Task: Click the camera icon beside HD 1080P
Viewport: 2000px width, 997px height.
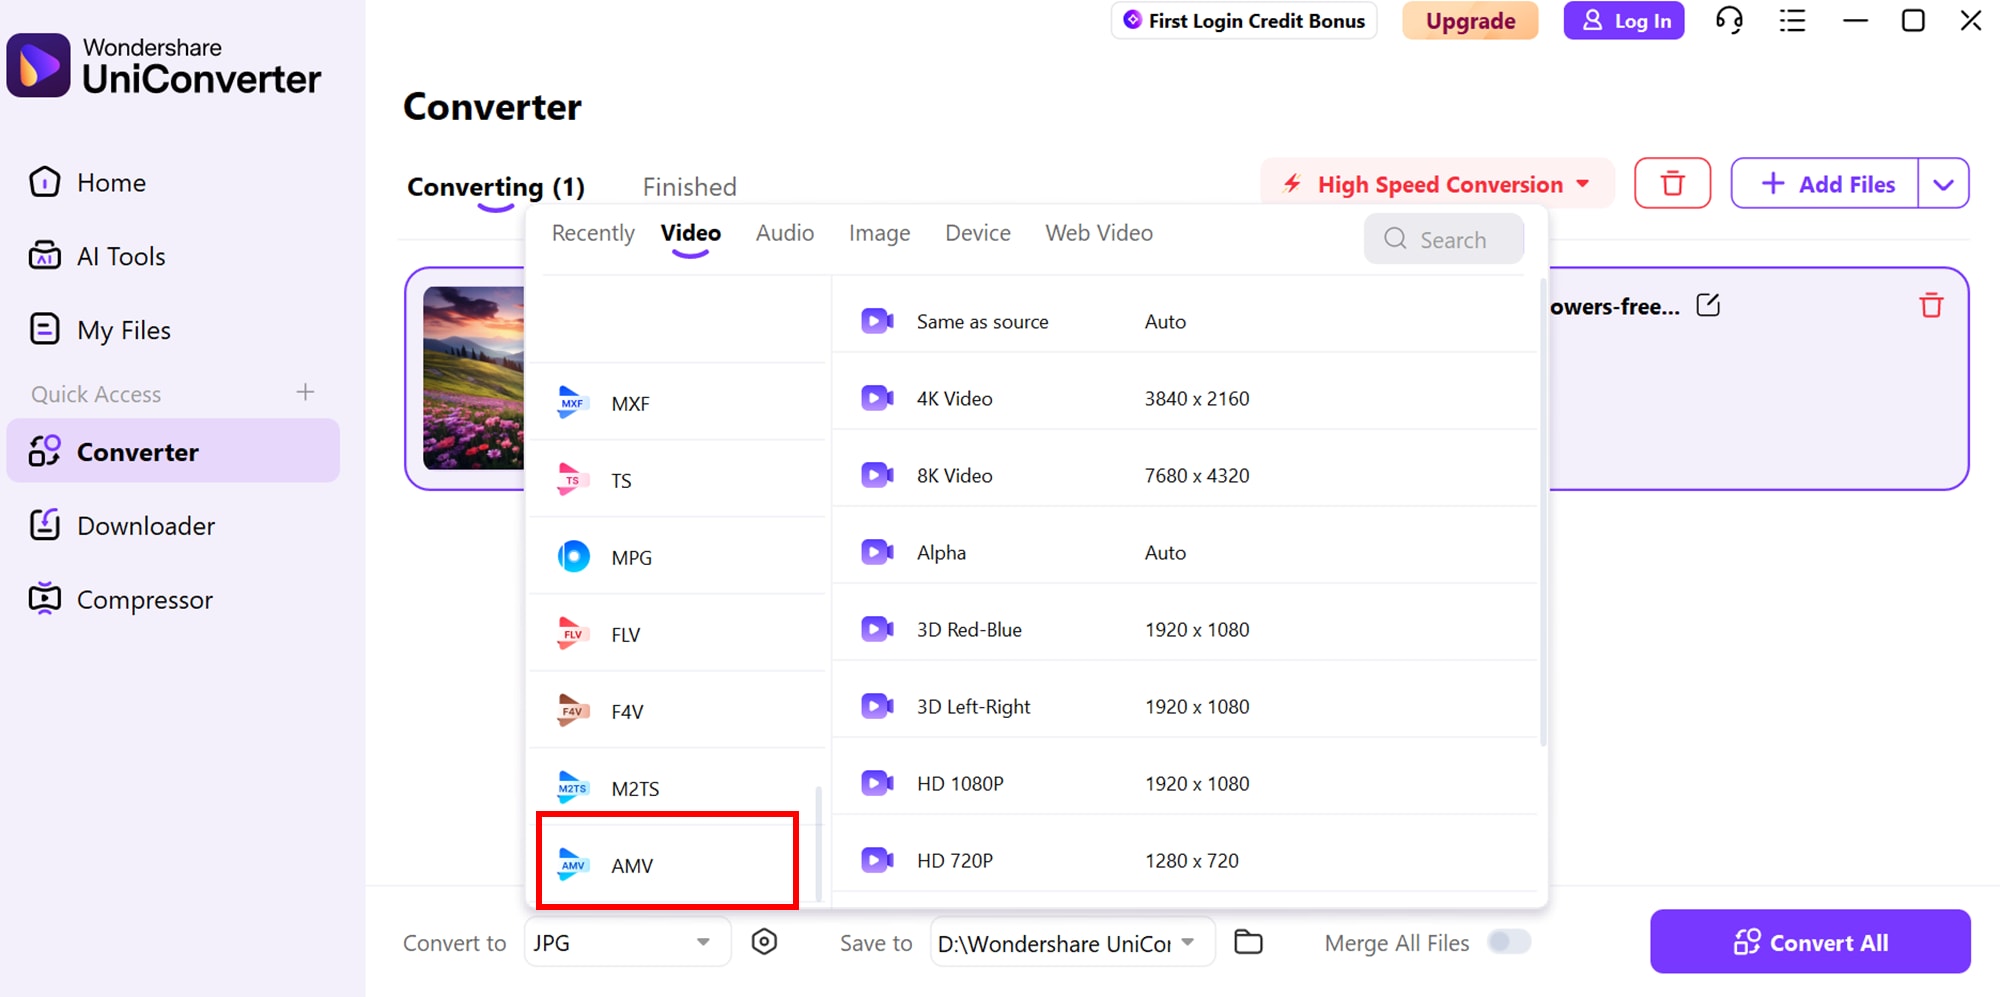Action: (x=877, y=783)
